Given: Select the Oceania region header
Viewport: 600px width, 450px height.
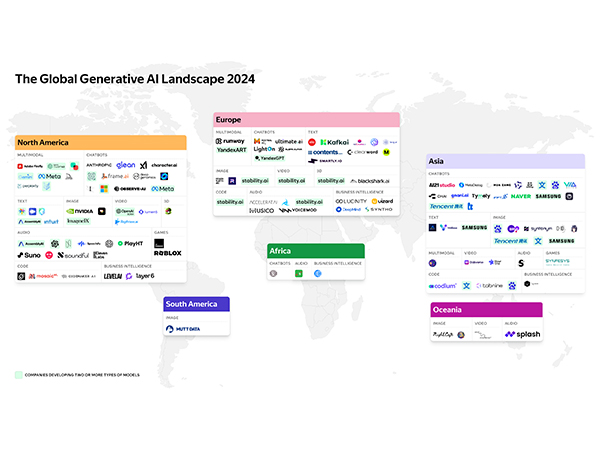Looking at the screenshot, I should point(486,310).
